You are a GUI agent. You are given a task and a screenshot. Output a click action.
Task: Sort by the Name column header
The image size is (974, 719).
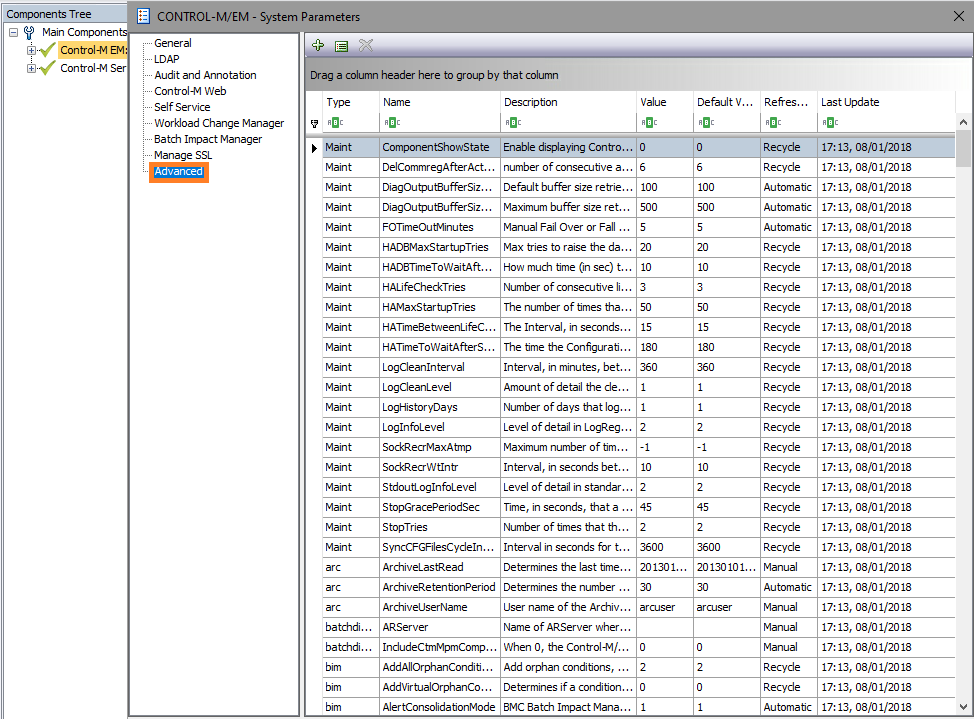click(x=439, y=103)
